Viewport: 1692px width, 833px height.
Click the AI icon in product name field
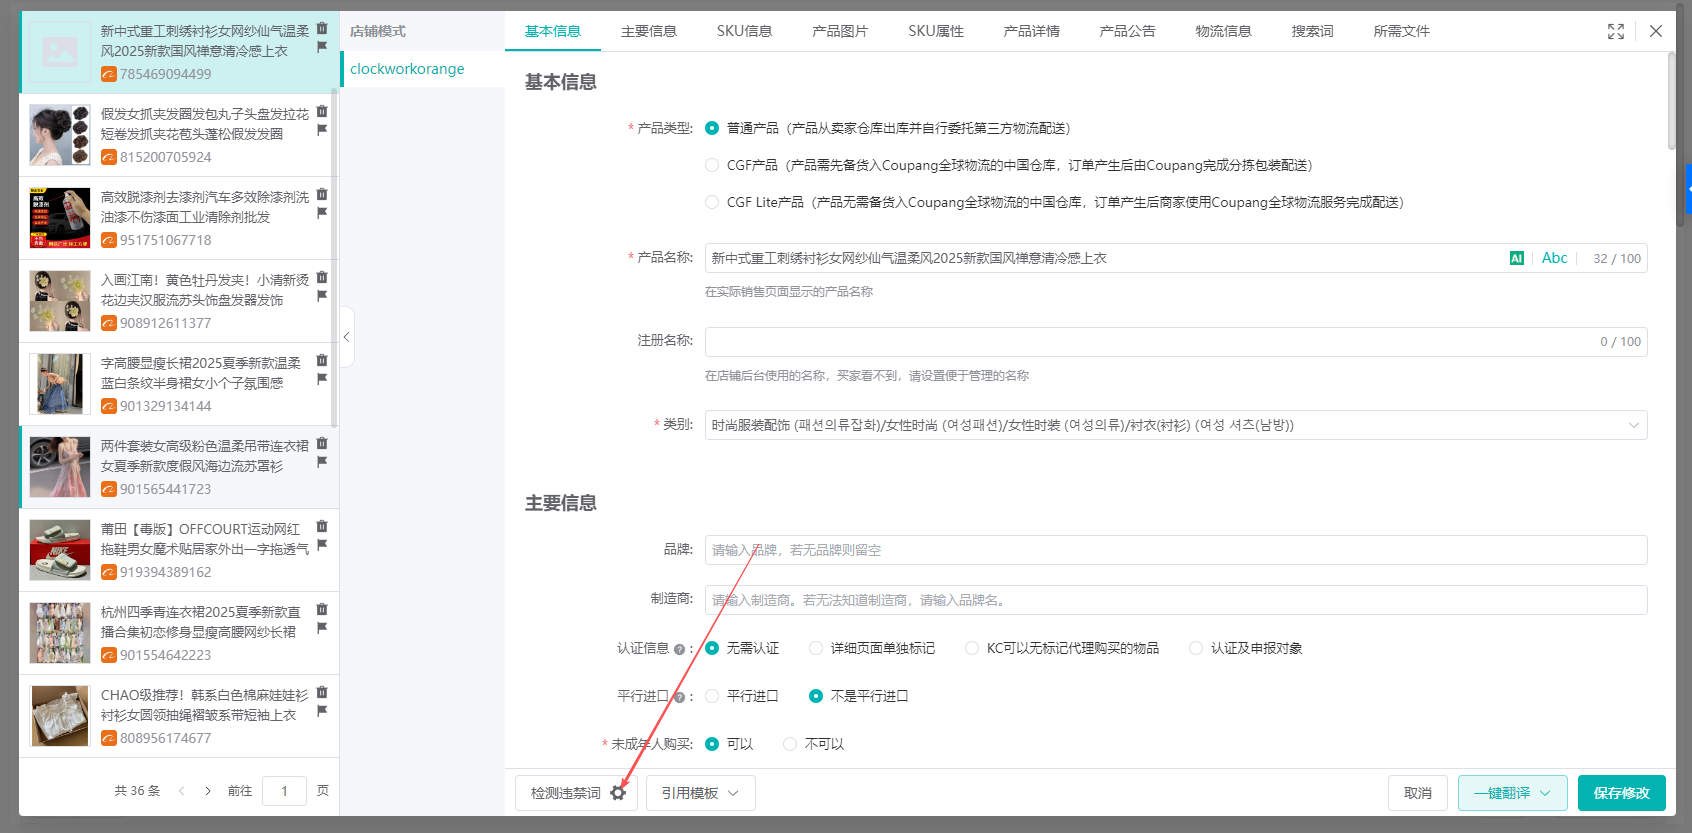tap(1516, 258)
